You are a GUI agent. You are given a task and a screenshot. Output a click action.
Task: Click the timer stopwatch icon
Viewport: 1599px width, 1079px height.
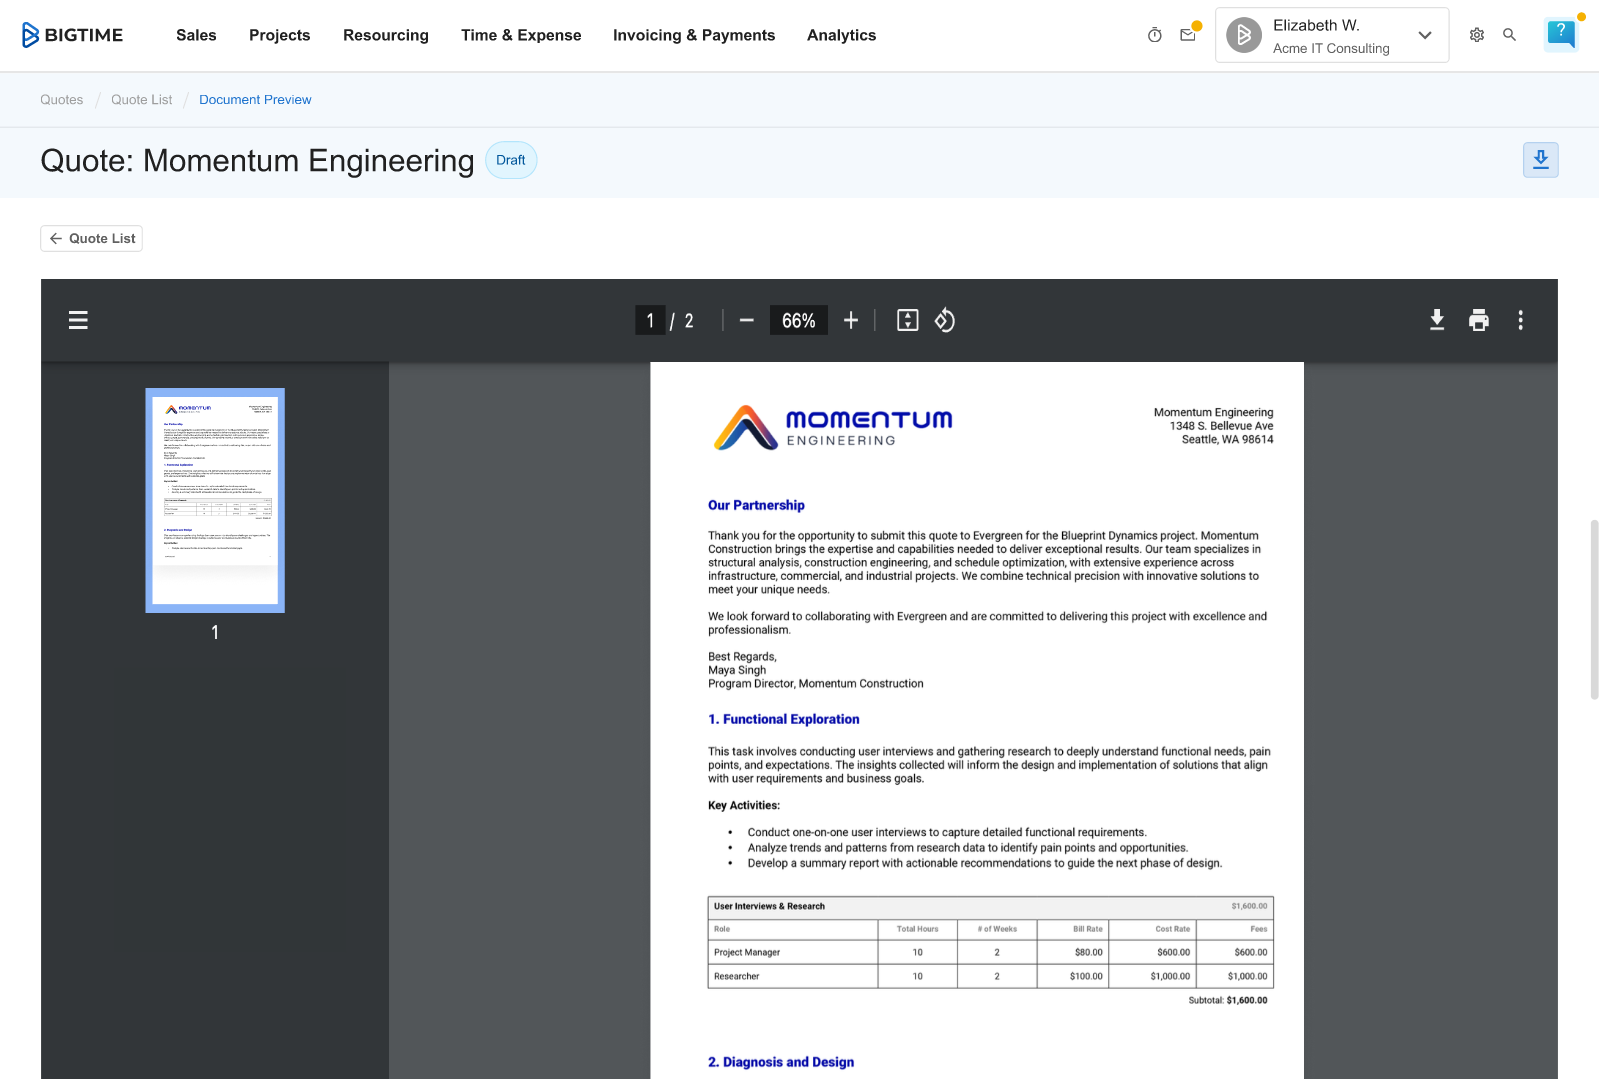coord(1155,35)
